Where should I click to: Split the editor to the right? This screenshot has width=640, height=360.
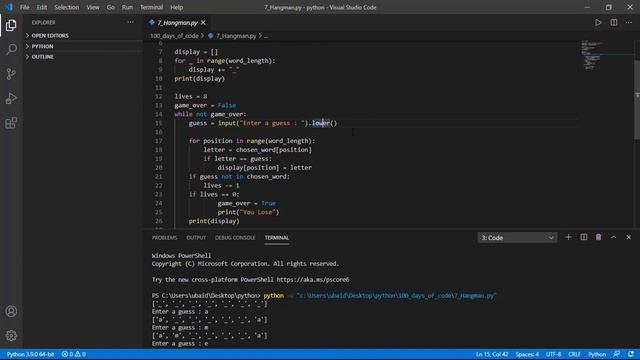point(613,22)
